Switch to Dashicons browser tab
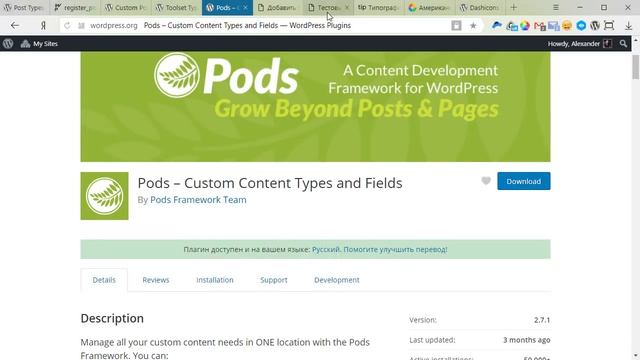 [479, 7]
